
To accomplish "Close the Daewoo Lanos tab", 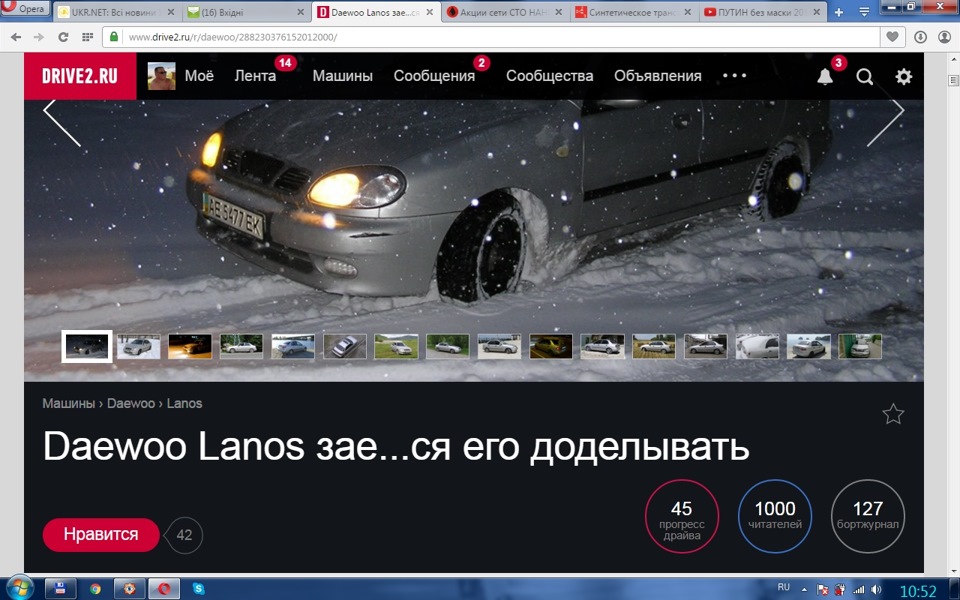I will pyautogui.click(x=430, y=12).
